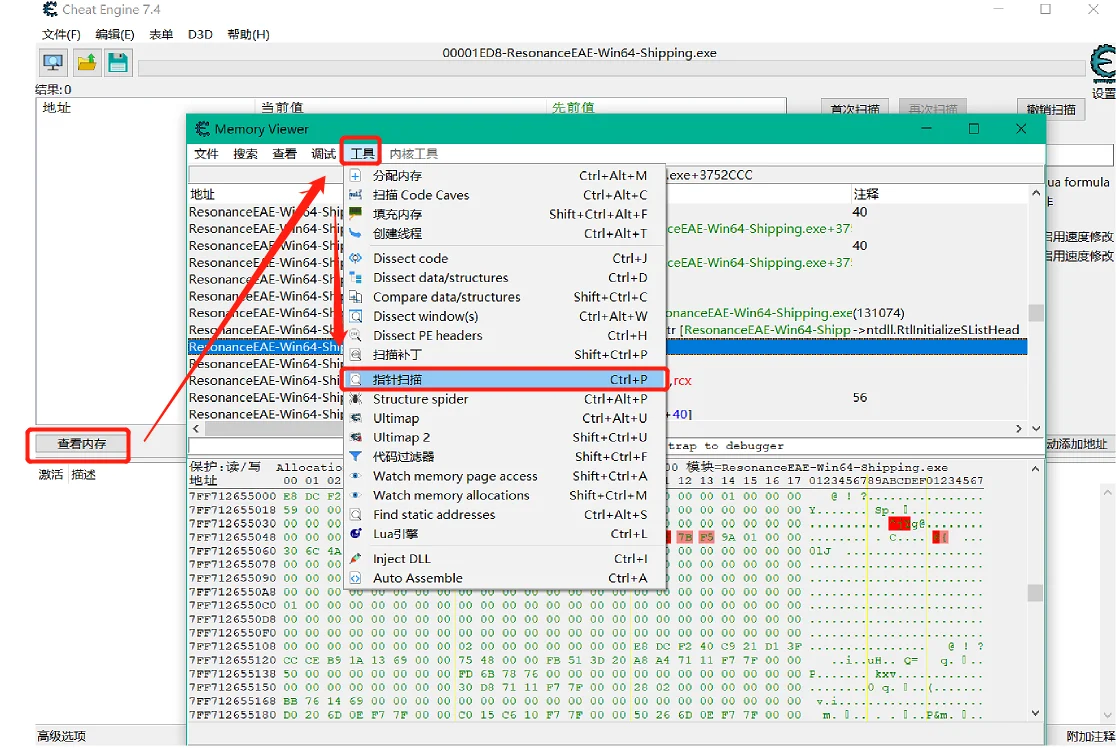
Task: Click the Dissect code icon
Action: click(x=356, y=258)
